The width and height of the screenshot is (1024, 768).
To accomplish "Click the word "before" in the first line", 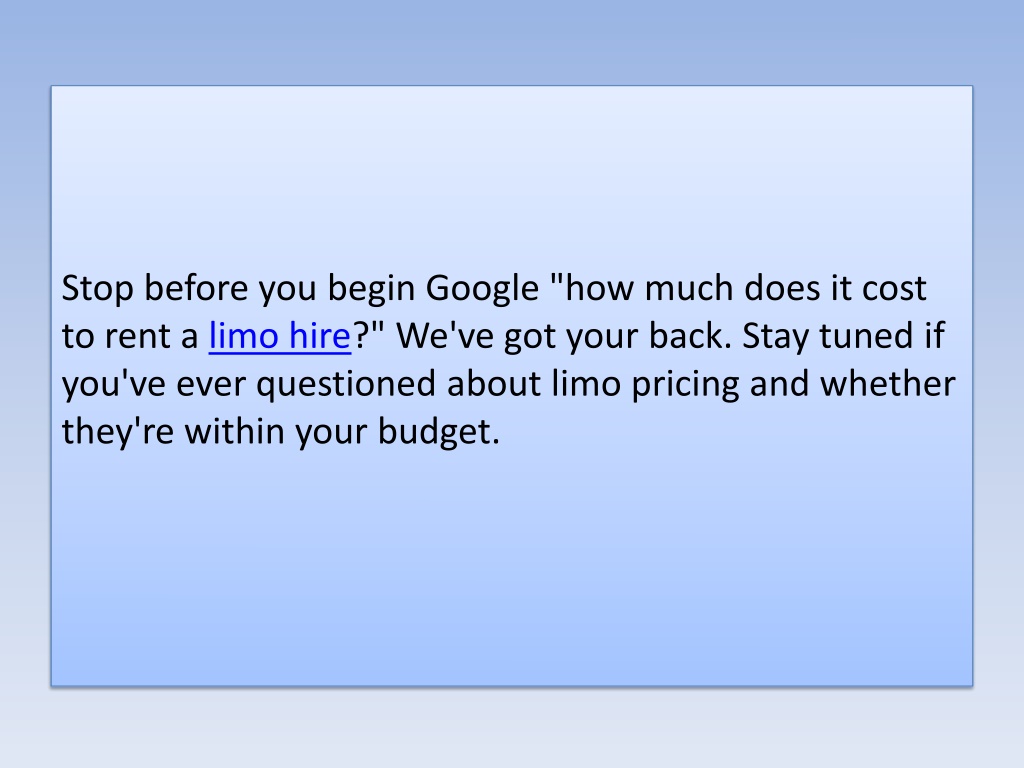I will (196, 288).
